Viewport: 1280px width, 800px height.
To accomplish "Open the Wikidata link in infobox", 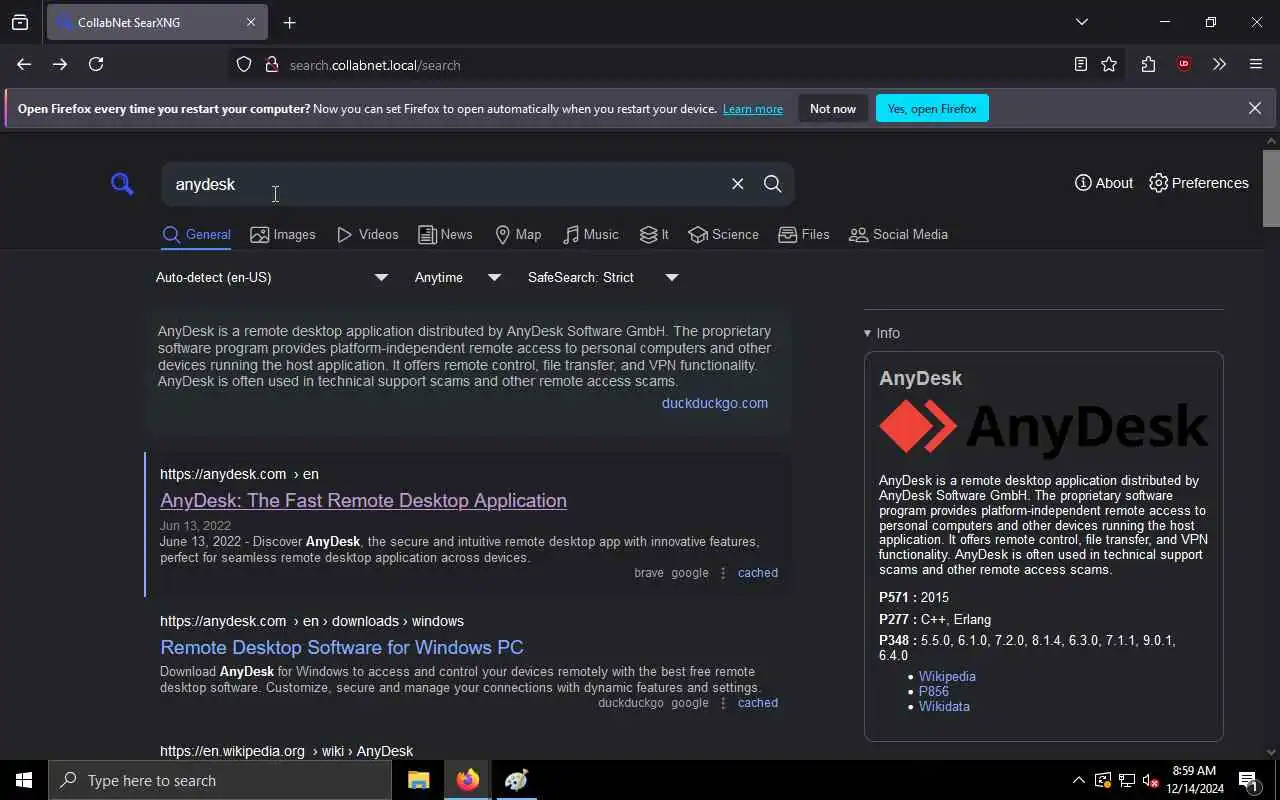I will click(x=944, y=706).
